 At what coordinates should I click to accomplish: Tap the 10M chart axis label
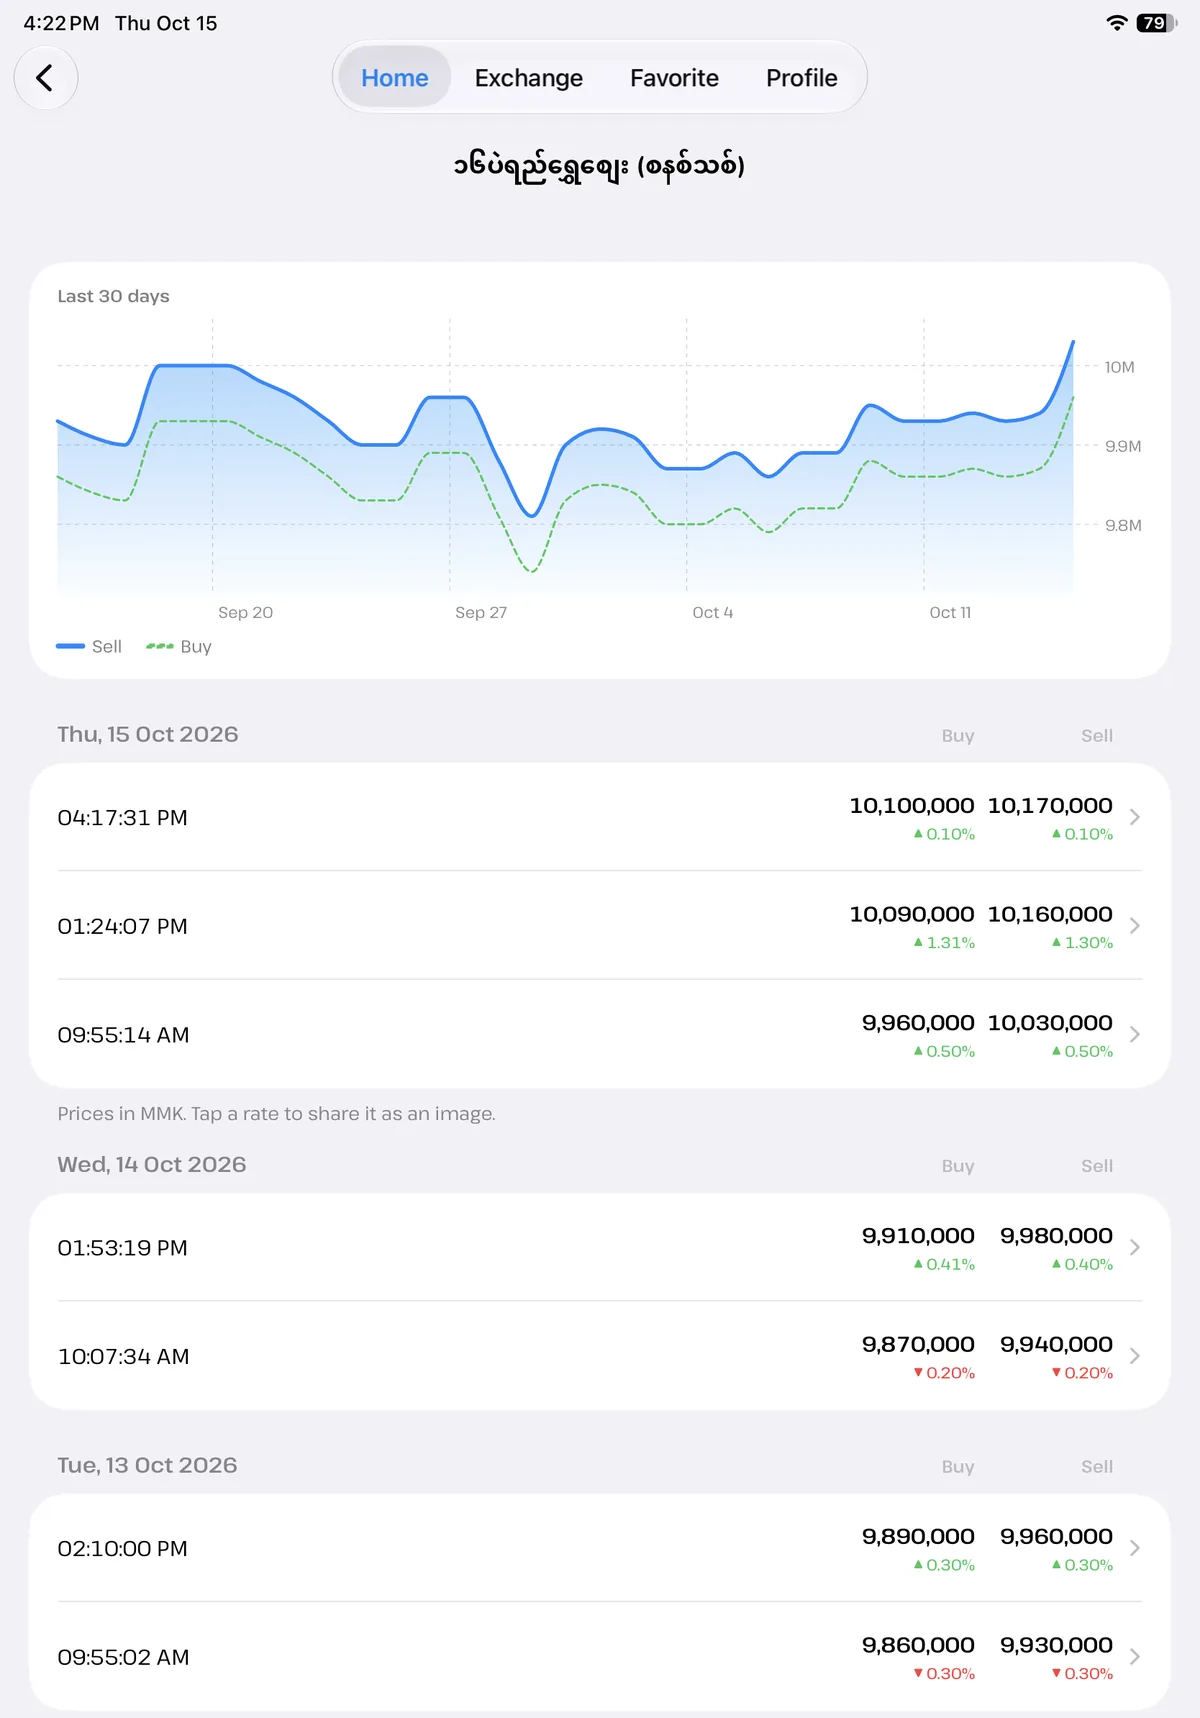[x=1120, y=368]
